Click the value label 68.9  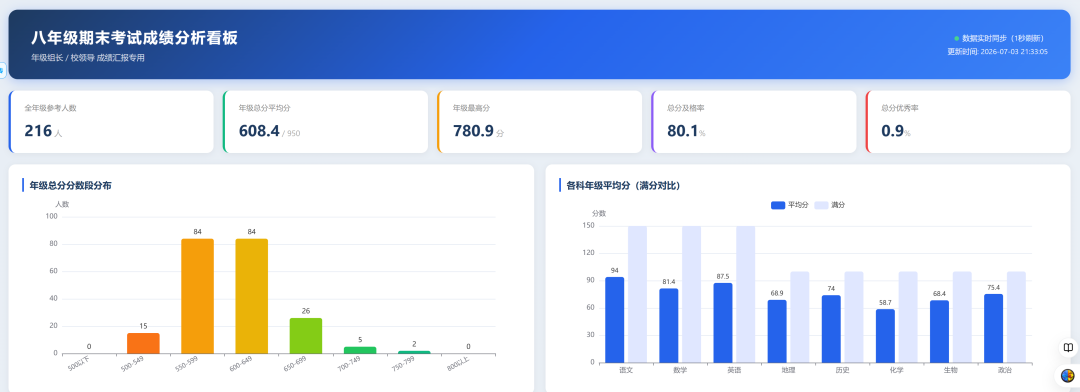777,293
